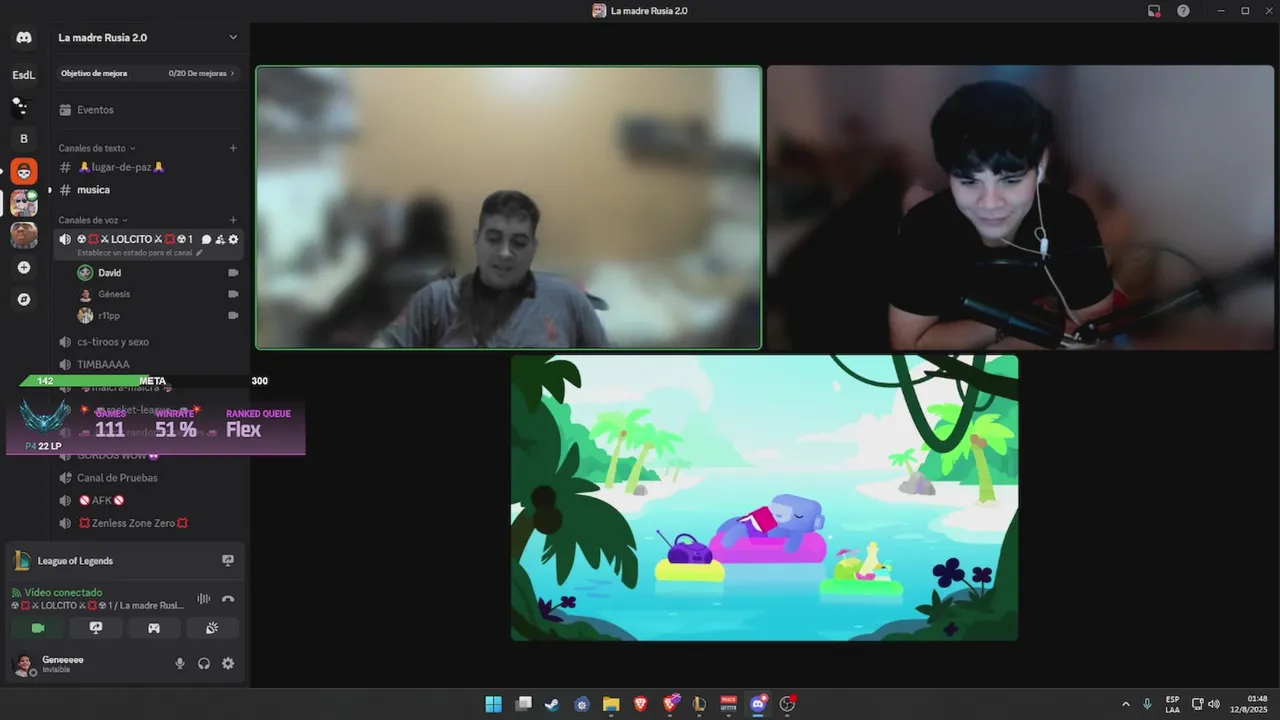The image size is (1280, 720).
Task: Open the volume control in system tray
Action: [x=1213, y=704]
